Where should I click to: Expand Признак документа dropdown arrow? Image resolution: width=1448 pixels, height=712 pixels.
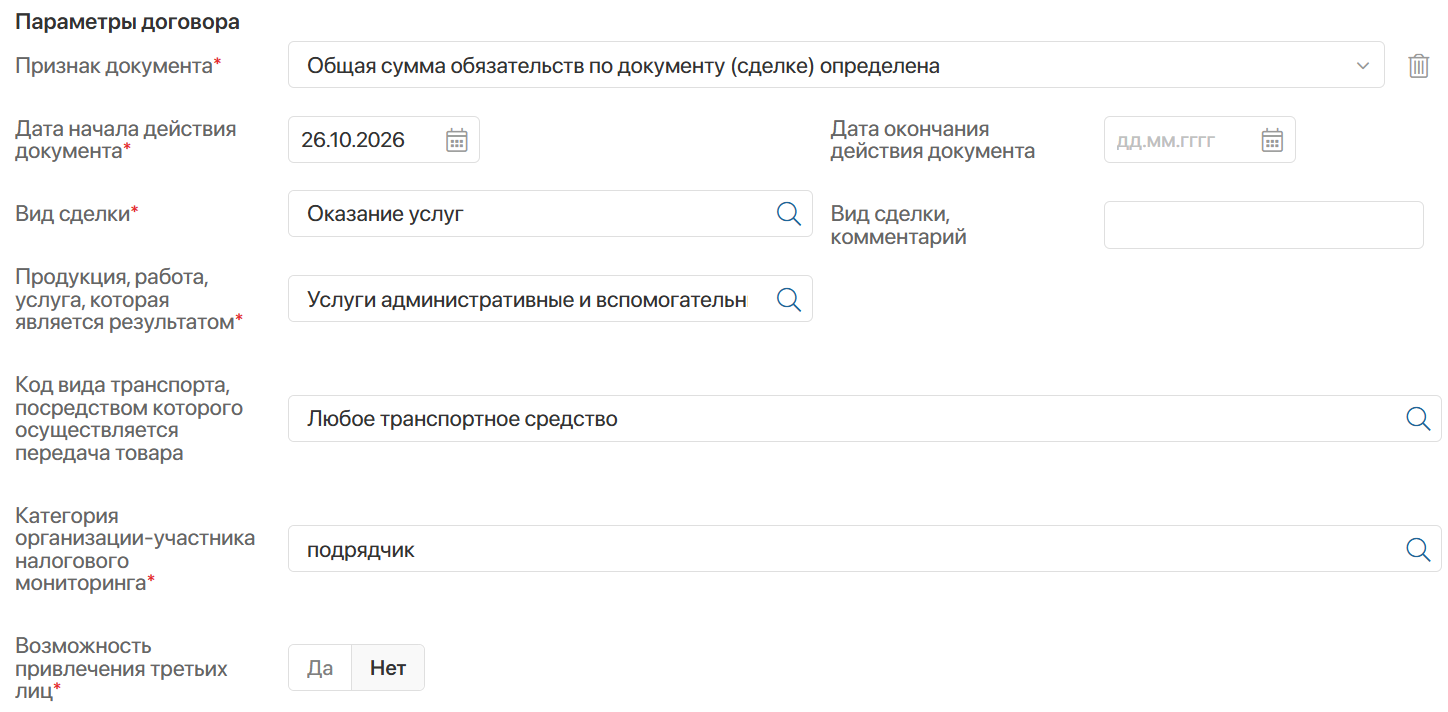(x=1362, y=66)
